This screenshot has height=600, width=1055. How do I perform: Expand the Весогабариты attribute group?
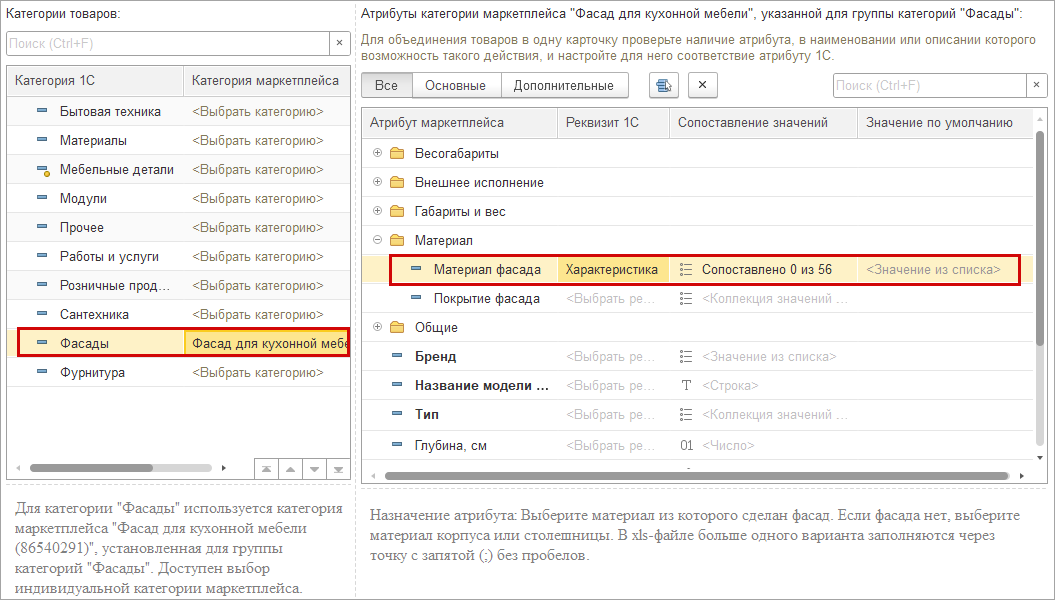[x=377, y=153]
